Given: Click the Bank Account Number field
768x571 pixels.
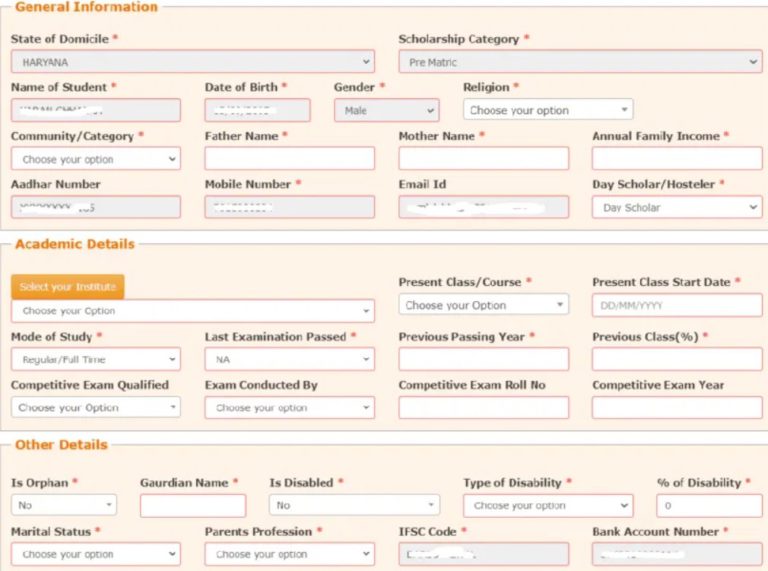Looking at the screenshot, I should [677, 554].
